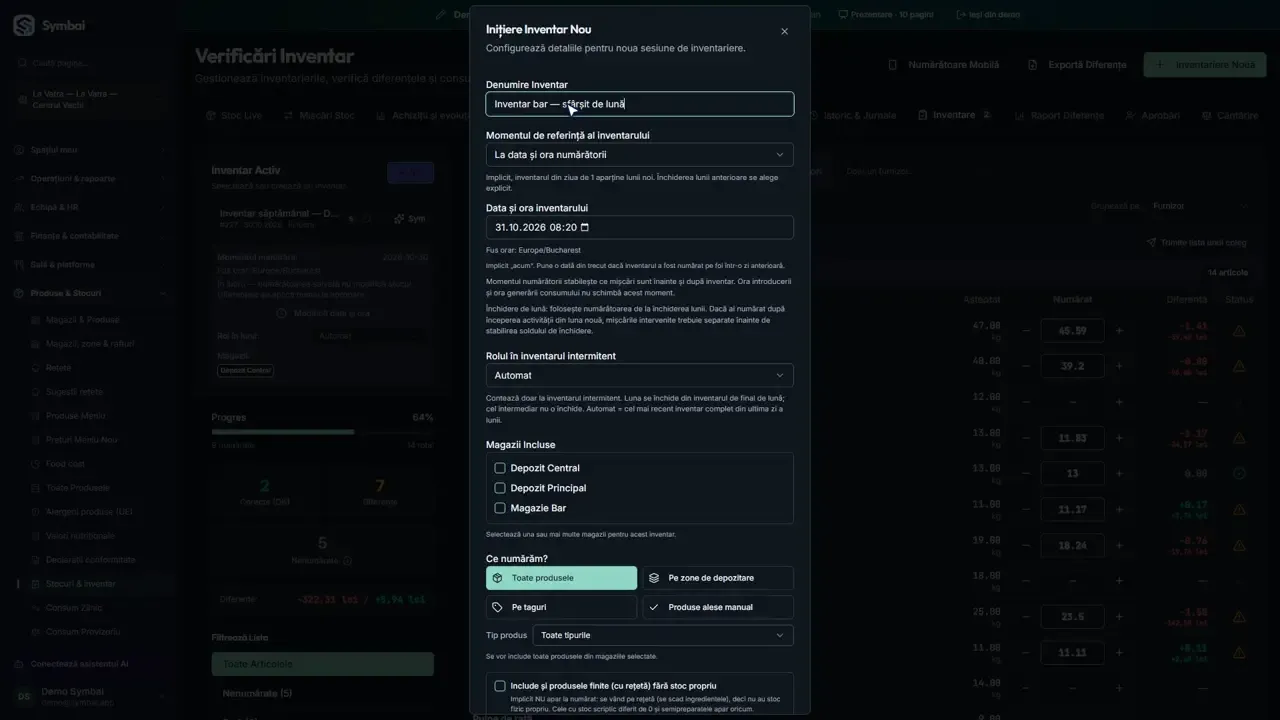Image resolution: width=1280 pixels, height=720 pixels.
Task: Open the Istoric & Jurnale tab
Action: coord(853,115)
